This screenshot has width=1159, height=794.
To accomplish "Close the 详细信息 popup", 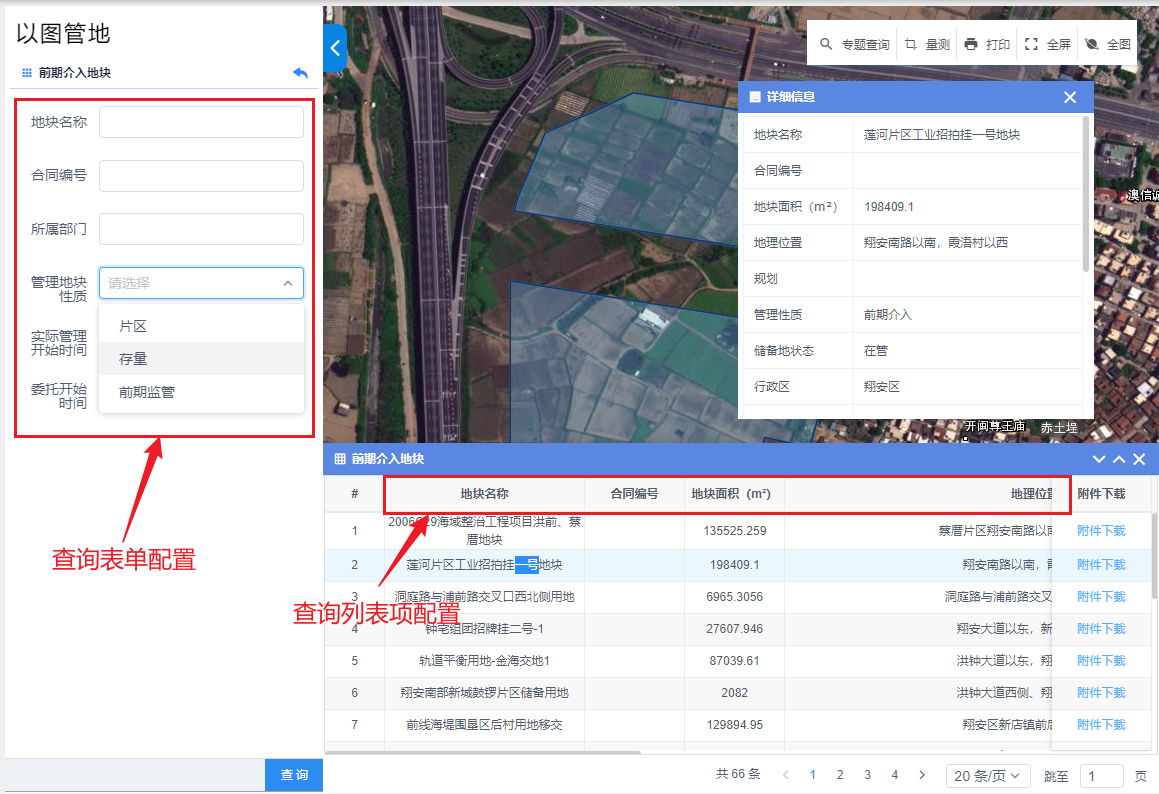I will [1070, 97].
